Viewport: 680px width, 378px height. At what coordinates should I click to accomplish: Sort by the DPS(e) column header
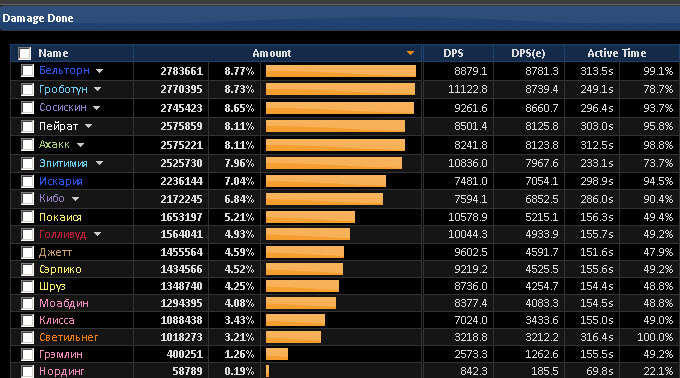point(528,53)
